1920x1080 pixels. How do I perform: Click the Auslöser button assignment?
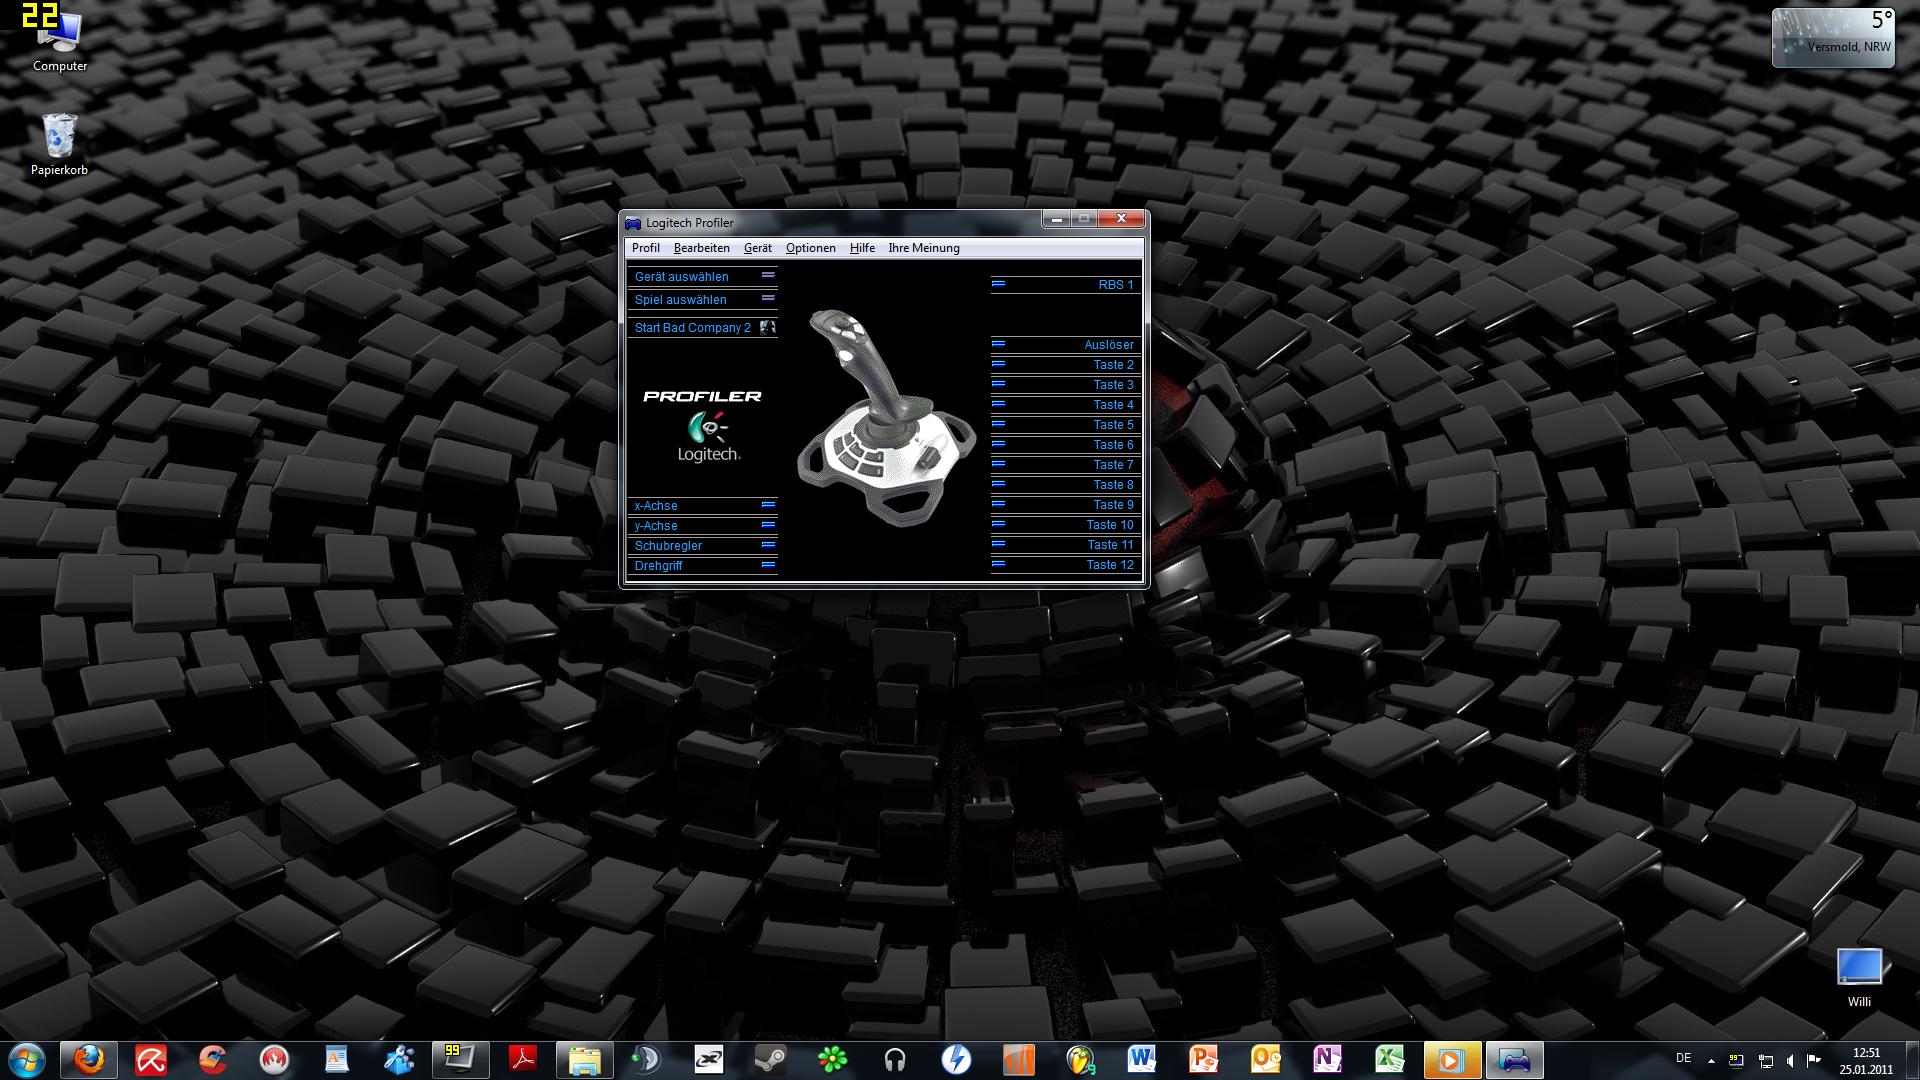pyautogui.click(x=1108, y=345)
